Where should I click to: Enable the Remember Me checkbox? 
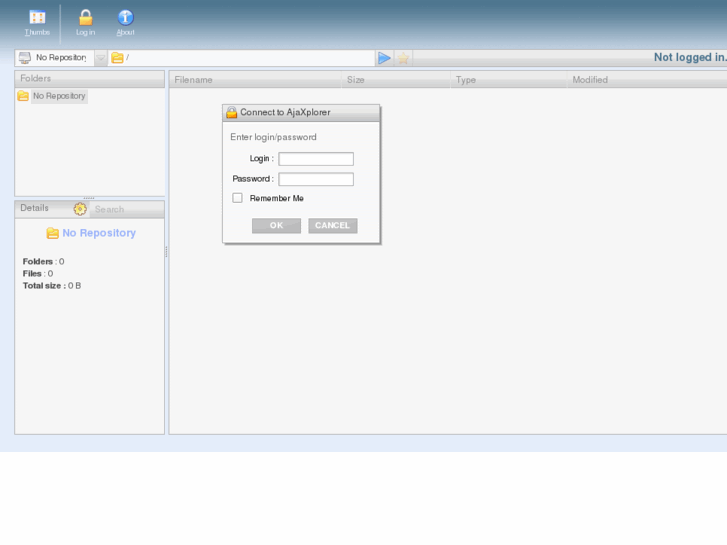(x=237, y=198)
